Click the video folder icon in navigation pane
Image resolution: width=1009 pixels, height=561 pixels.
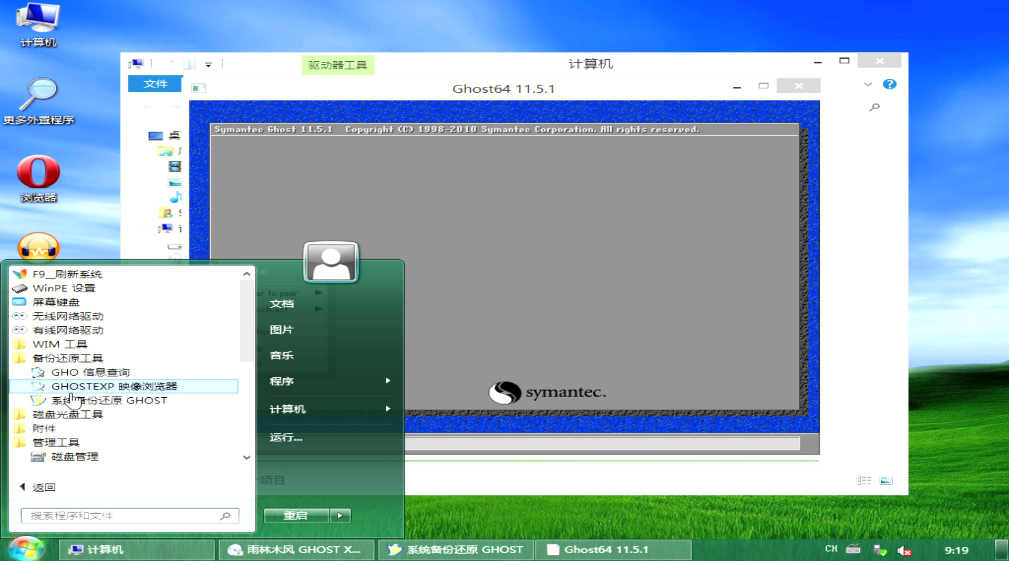click(x=174, y=166)
